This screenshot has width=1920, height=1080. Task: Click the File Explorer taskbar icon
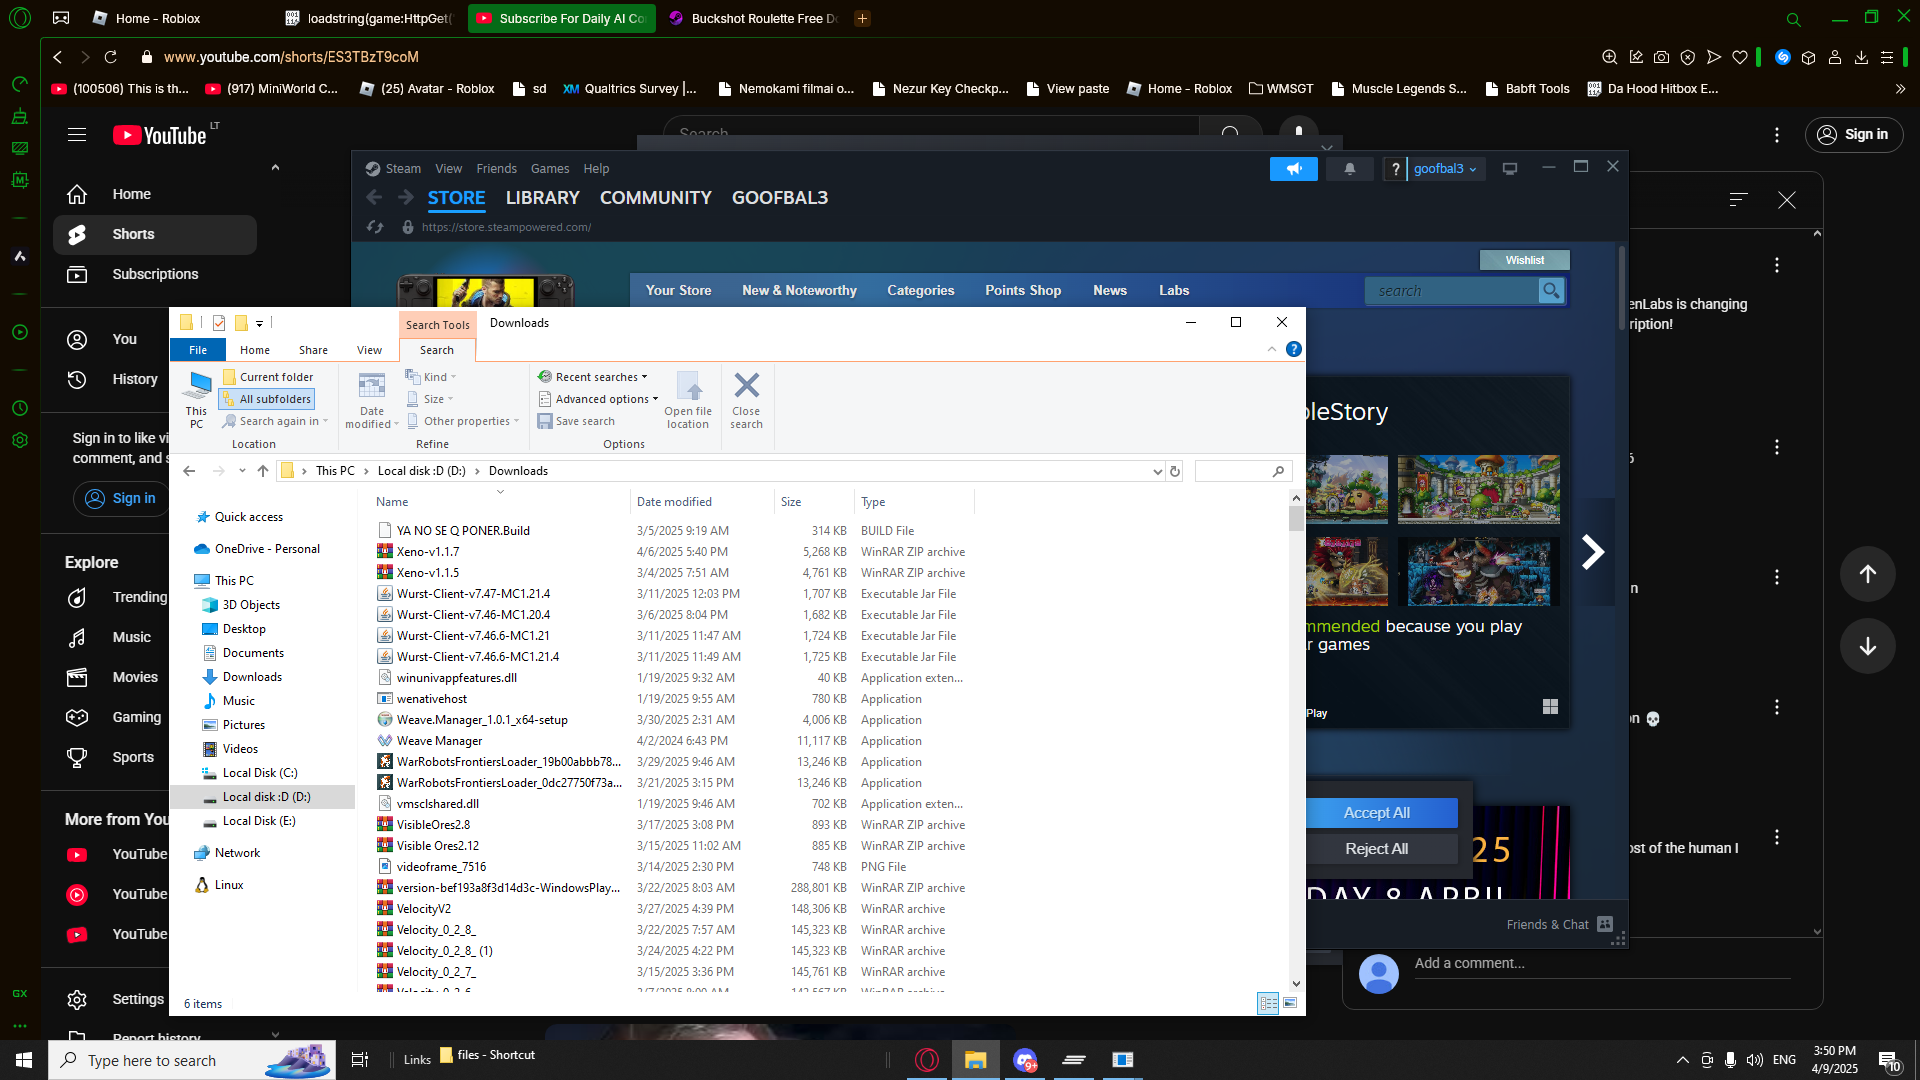976,1060
